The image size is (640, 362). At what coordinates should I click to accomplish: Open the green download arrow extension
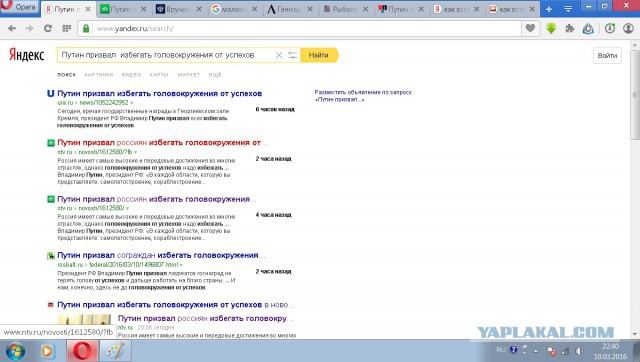click(551, 28)
